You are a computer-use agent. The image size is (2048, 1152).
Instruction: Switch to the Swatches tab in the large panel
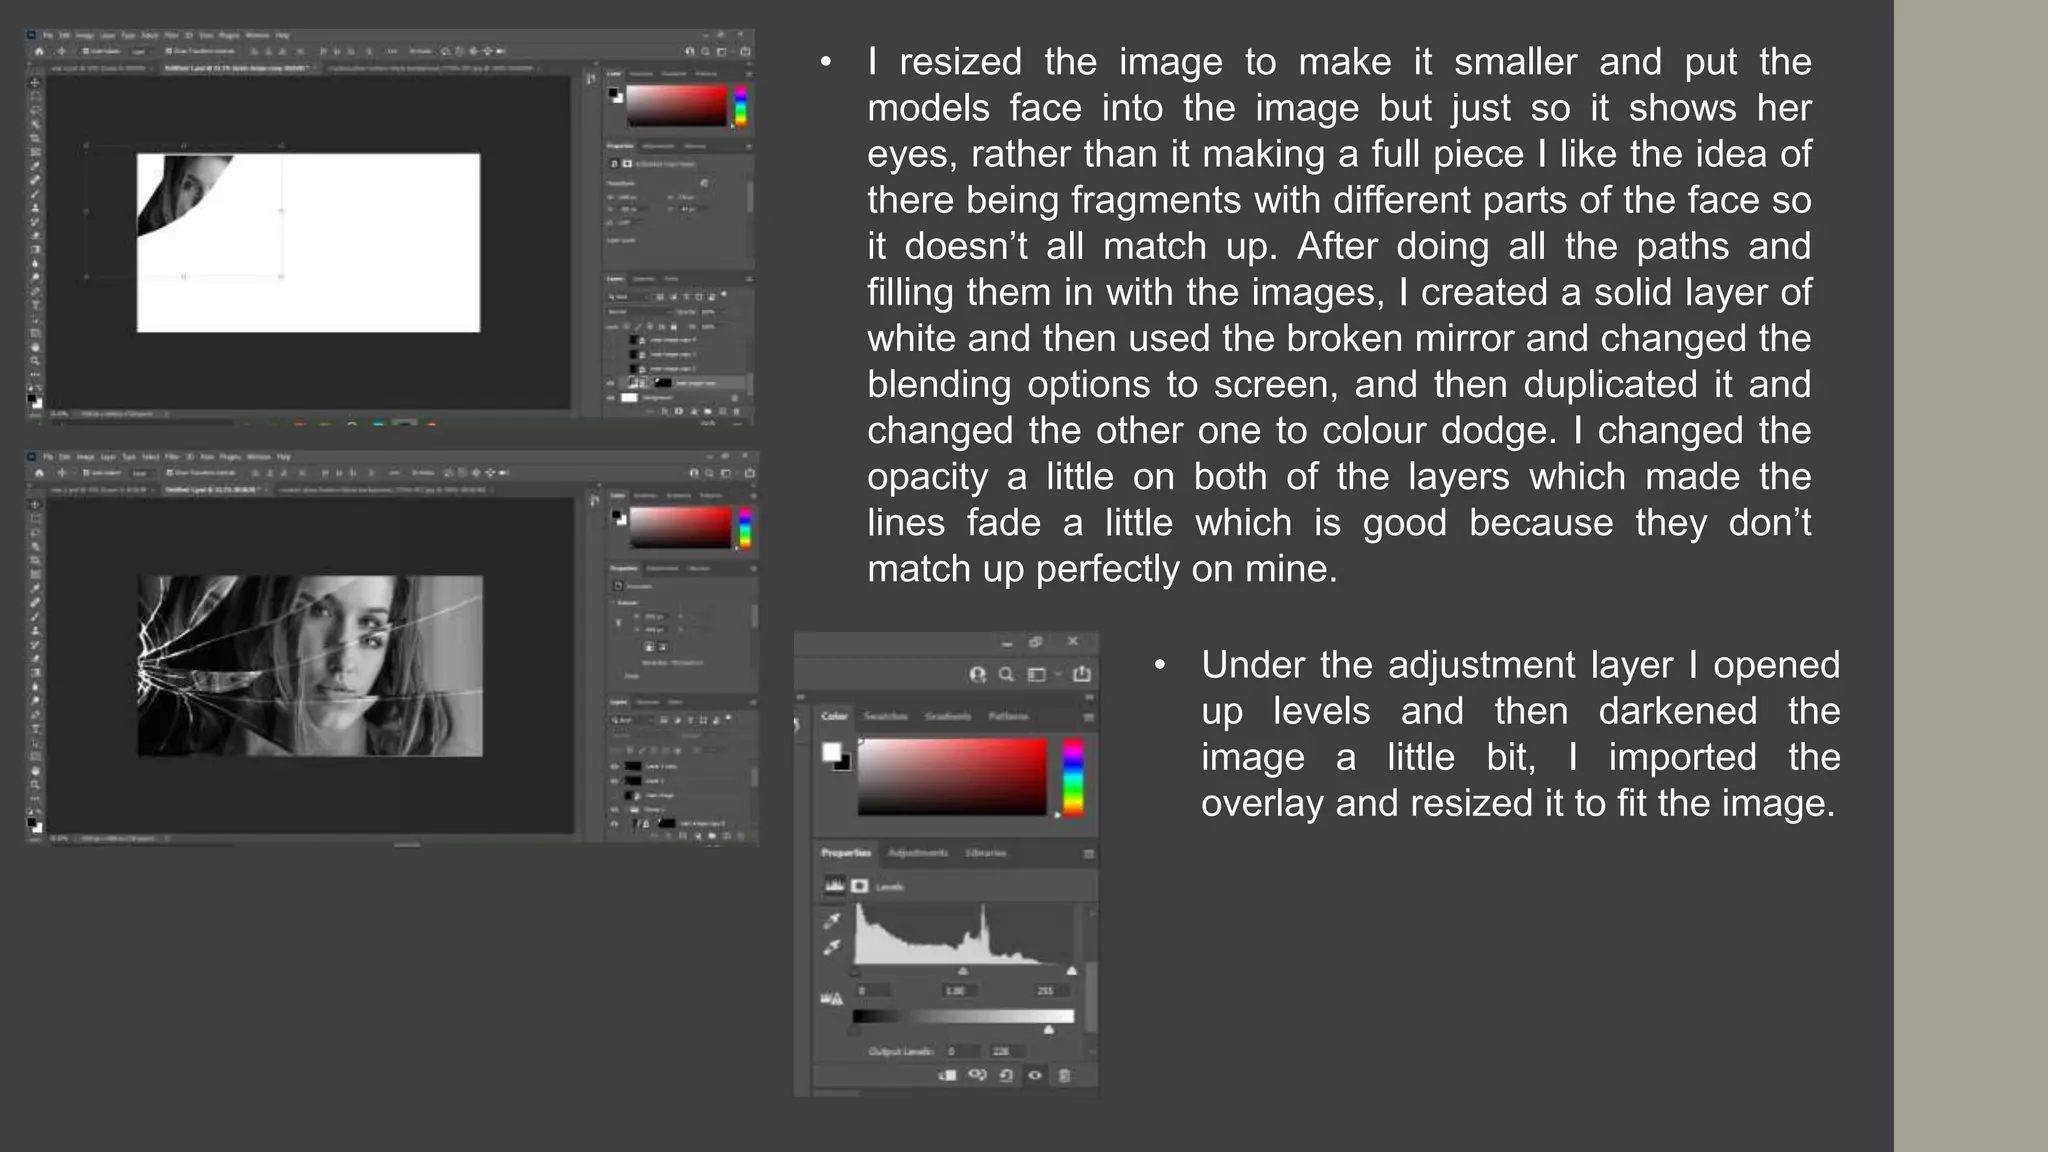pyautogui.click(x=885, y=717)
